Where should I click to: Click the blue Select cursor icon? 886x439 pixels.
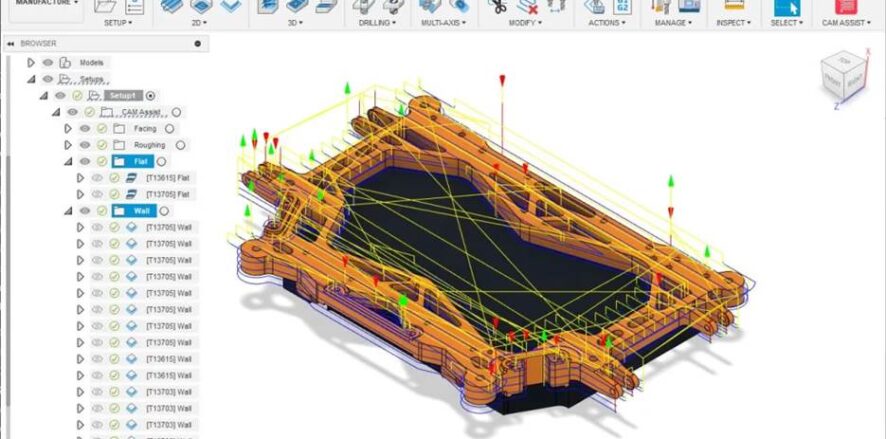(x=787, y=6)
